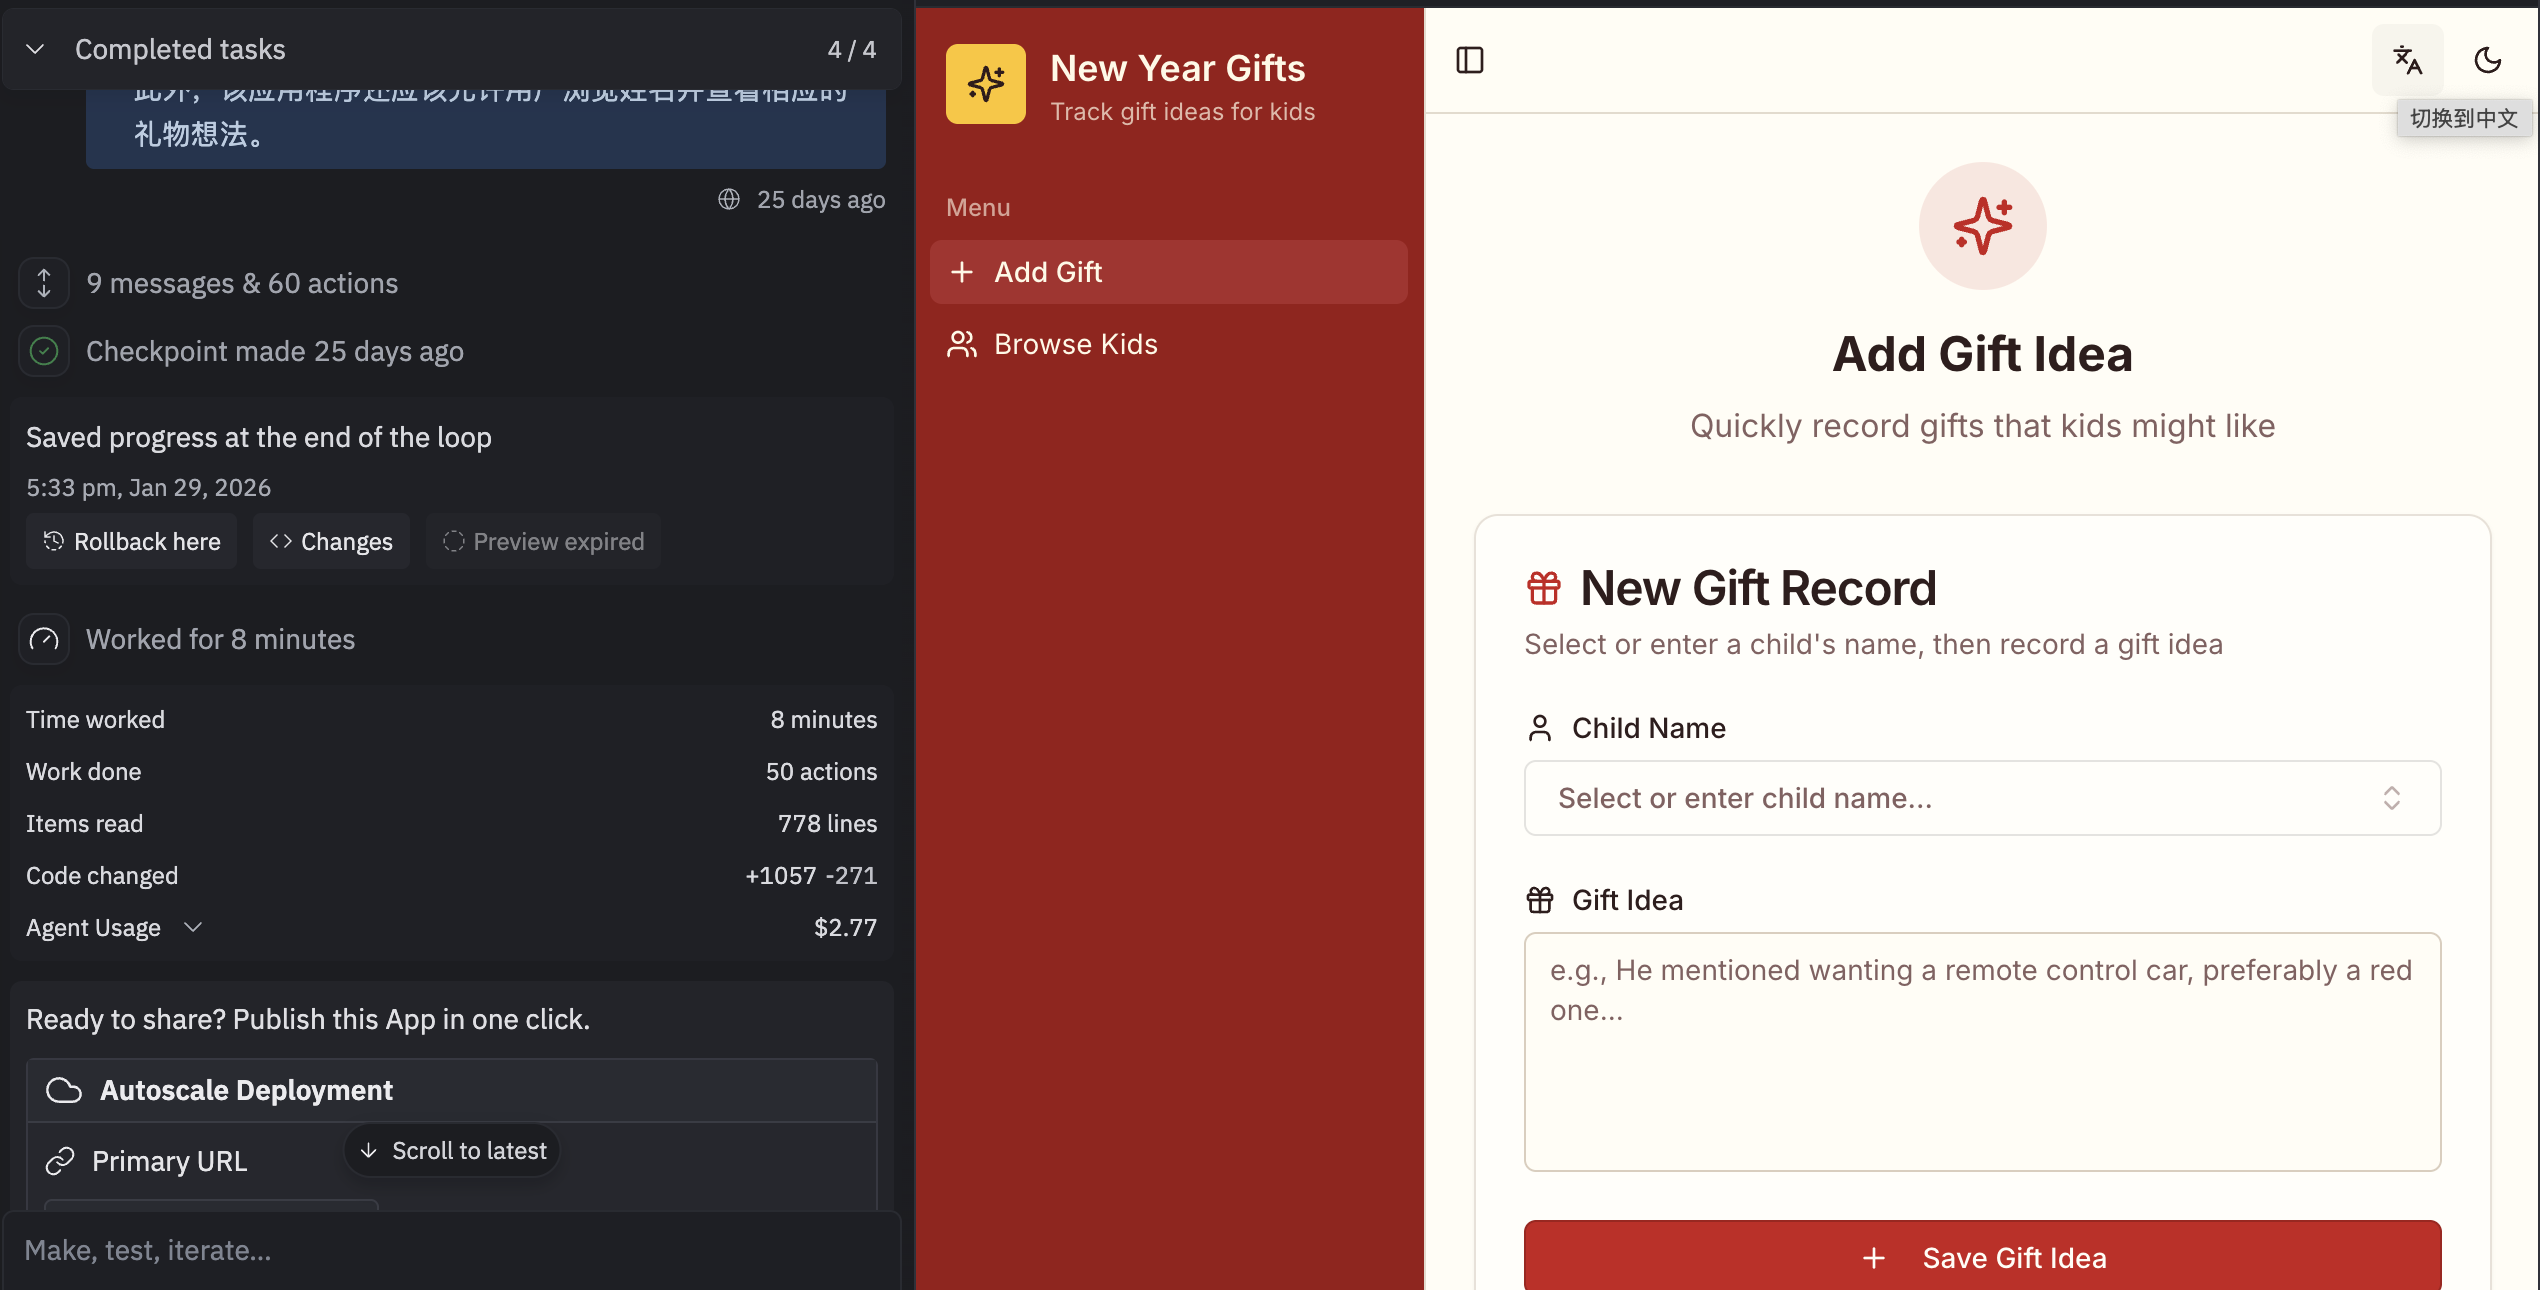Open the language translation icon

tap(2408, 60)
